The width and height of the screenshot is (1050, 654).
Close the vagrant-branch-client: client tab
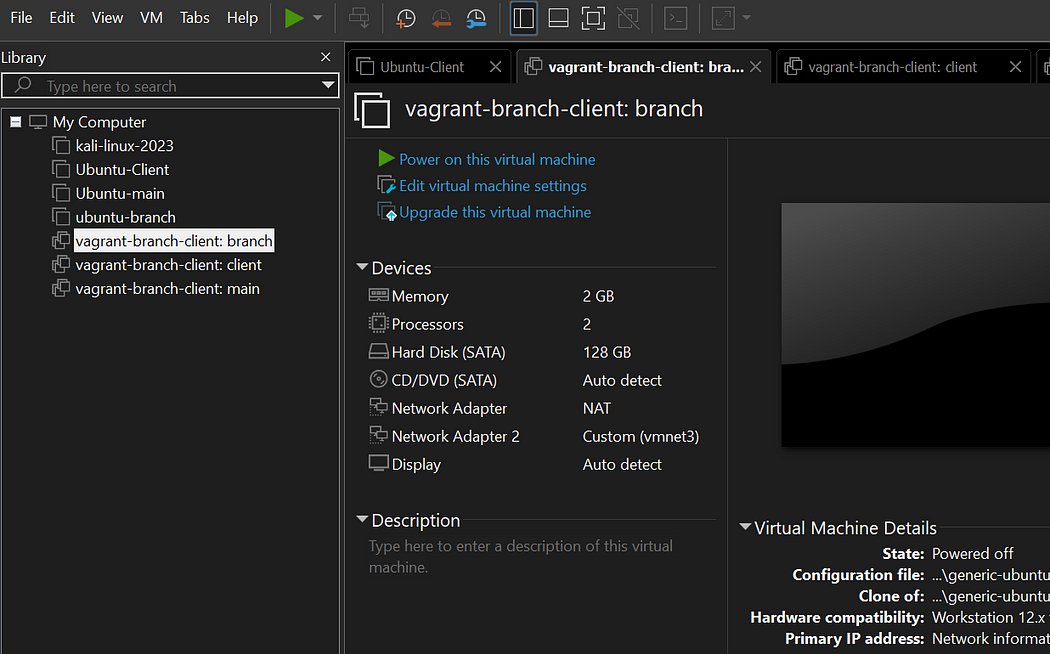(1016, 67)
